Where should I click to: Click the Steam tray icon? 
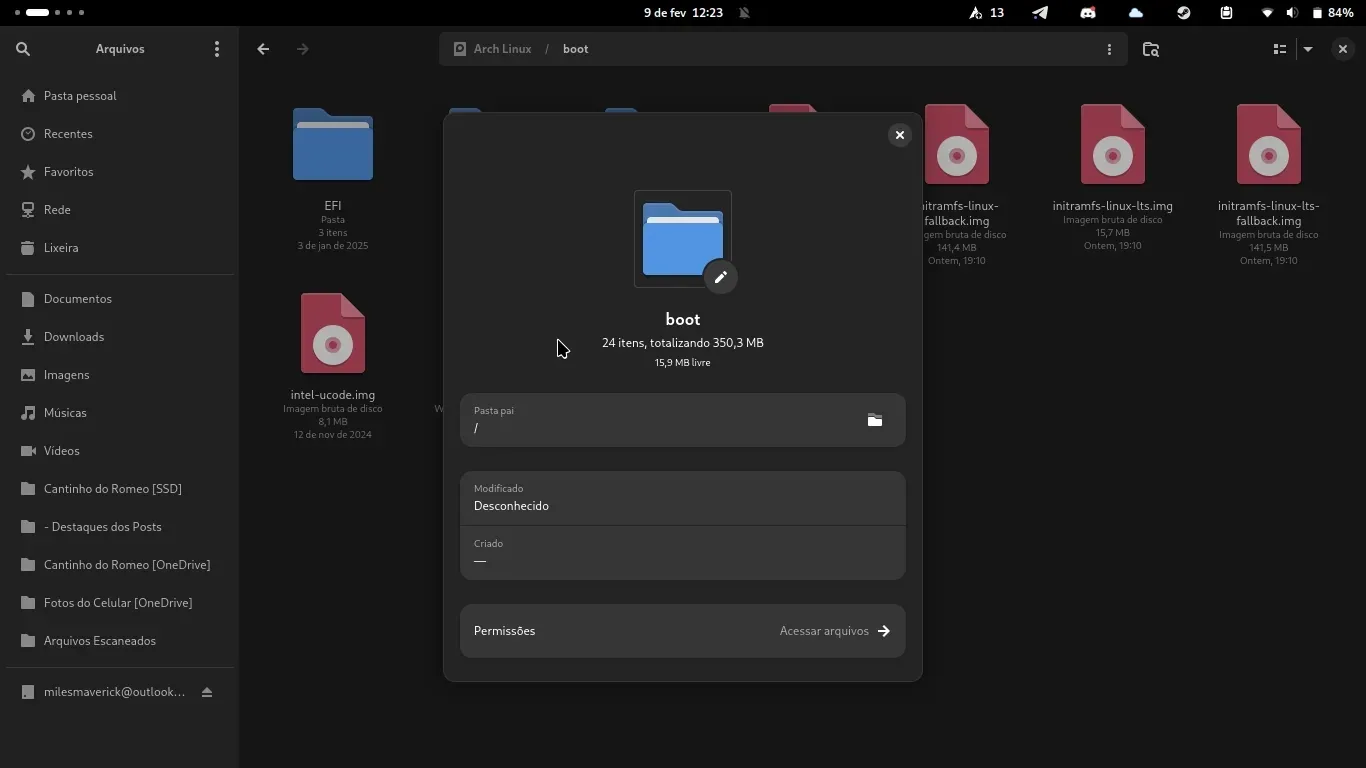pyautogui.click(x=1183, y=13)
